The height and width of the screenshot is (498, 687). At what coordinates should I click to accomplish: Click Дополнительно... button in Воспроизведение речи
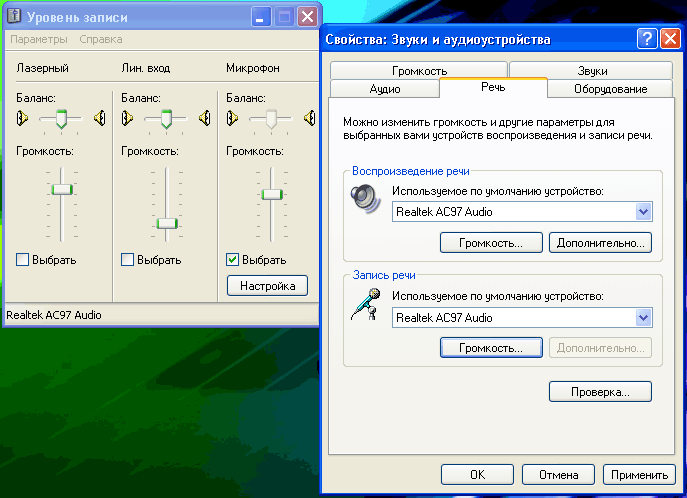(x=600, y=243)
